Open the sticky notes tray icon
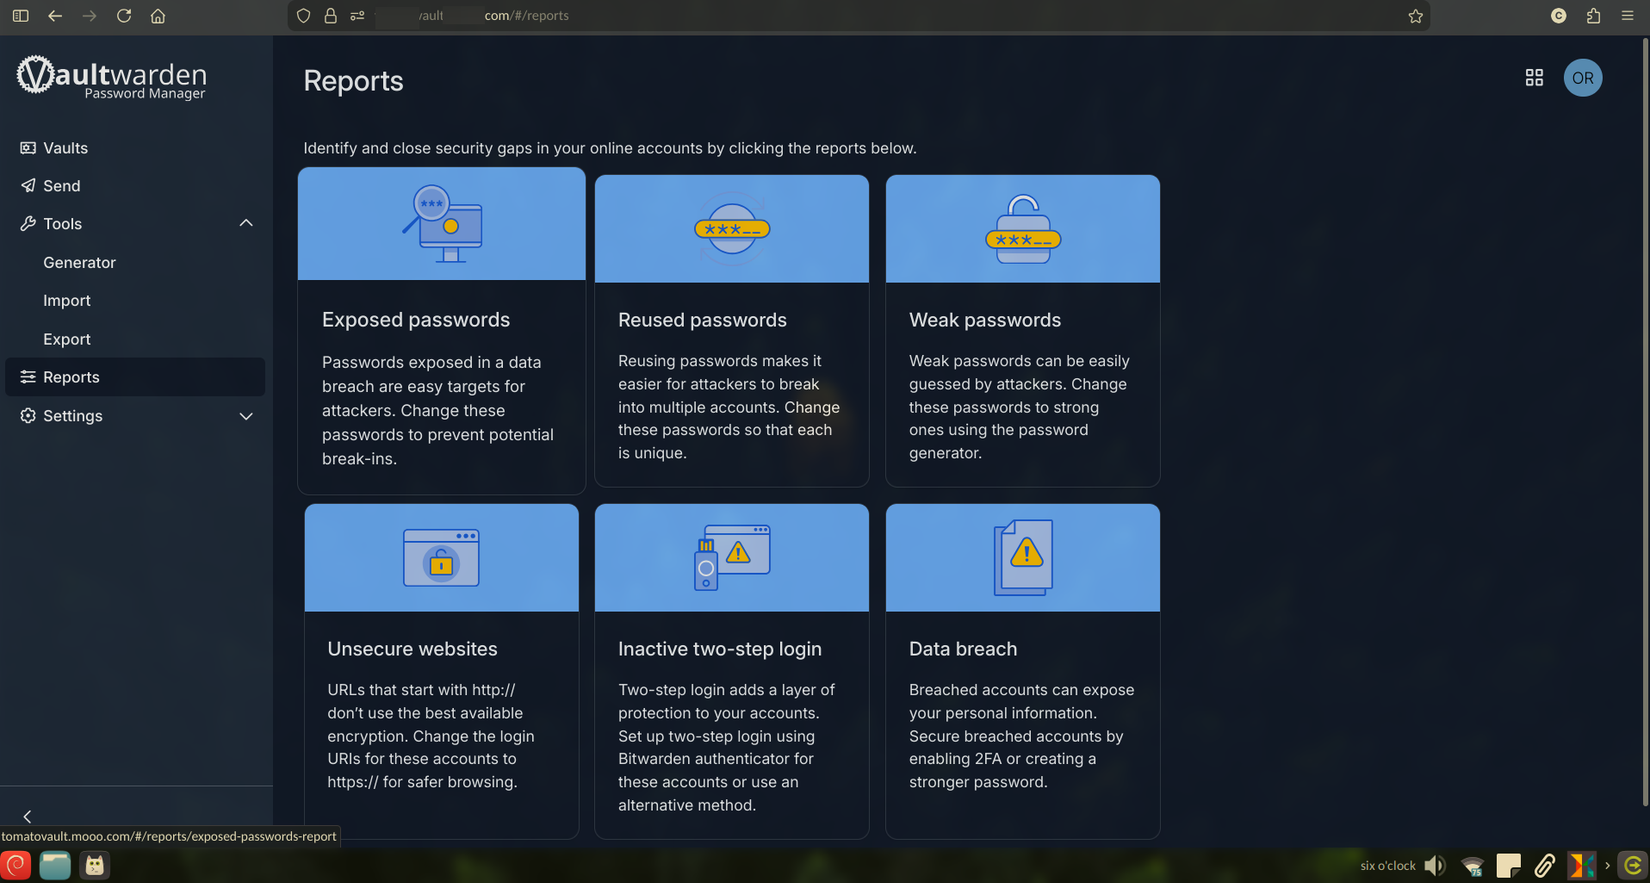The image size is (1650, 883). tap(1508, 866)
